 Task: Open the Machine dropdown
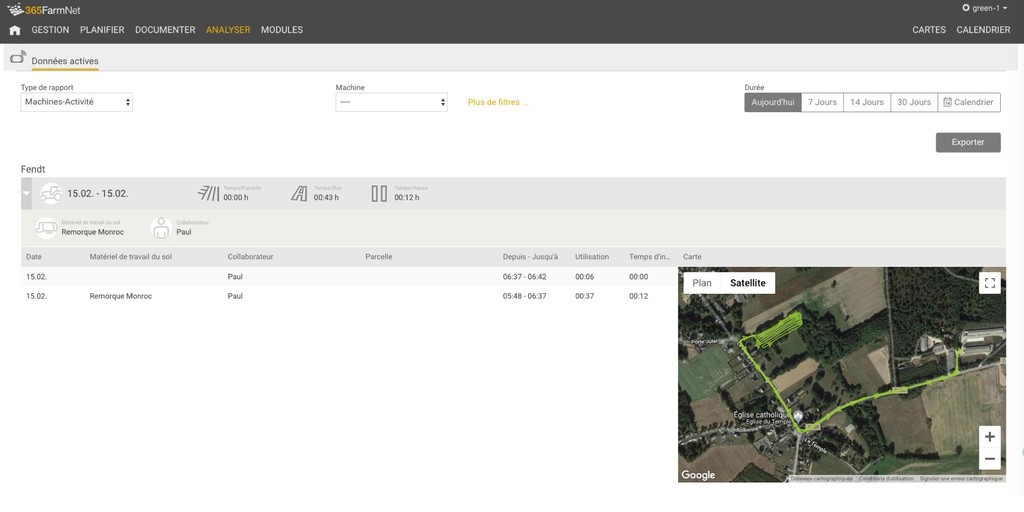[x=391, y=102]
